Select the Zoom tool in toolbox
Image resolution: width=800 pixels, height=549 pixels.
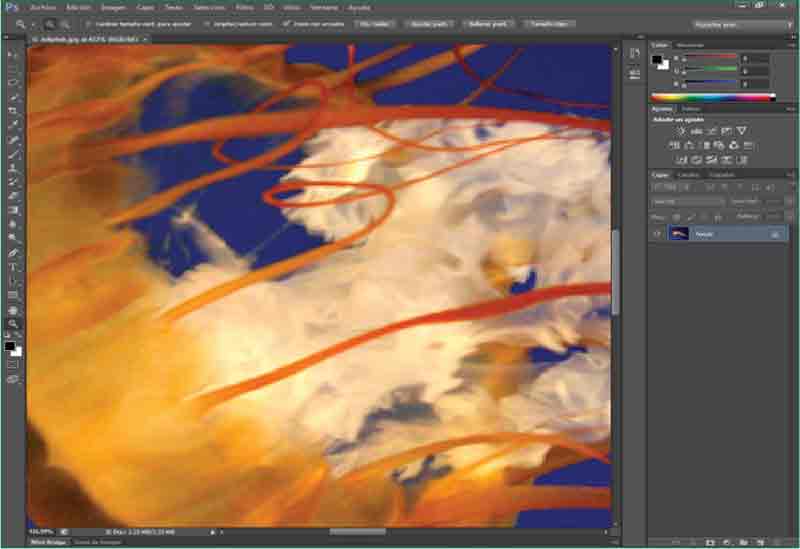click(13, 324)
